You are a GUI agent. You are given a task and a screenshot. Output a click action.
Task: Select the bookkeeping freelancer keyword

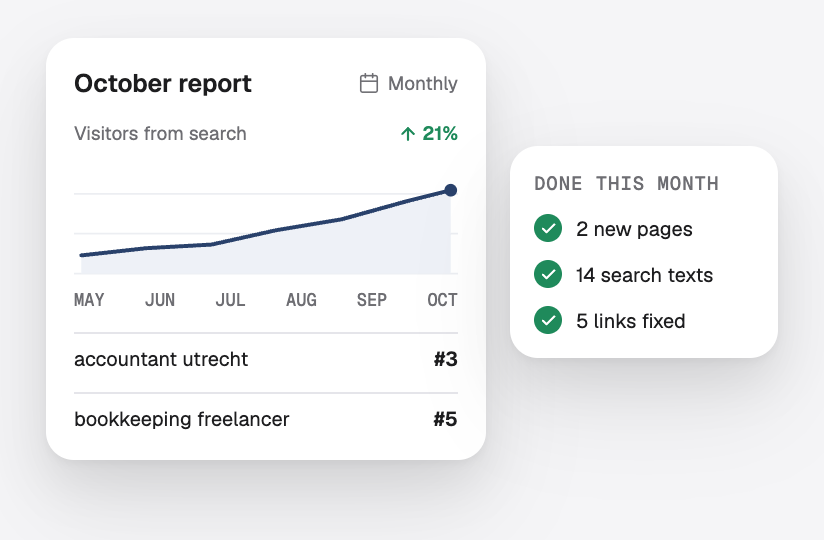182,419
